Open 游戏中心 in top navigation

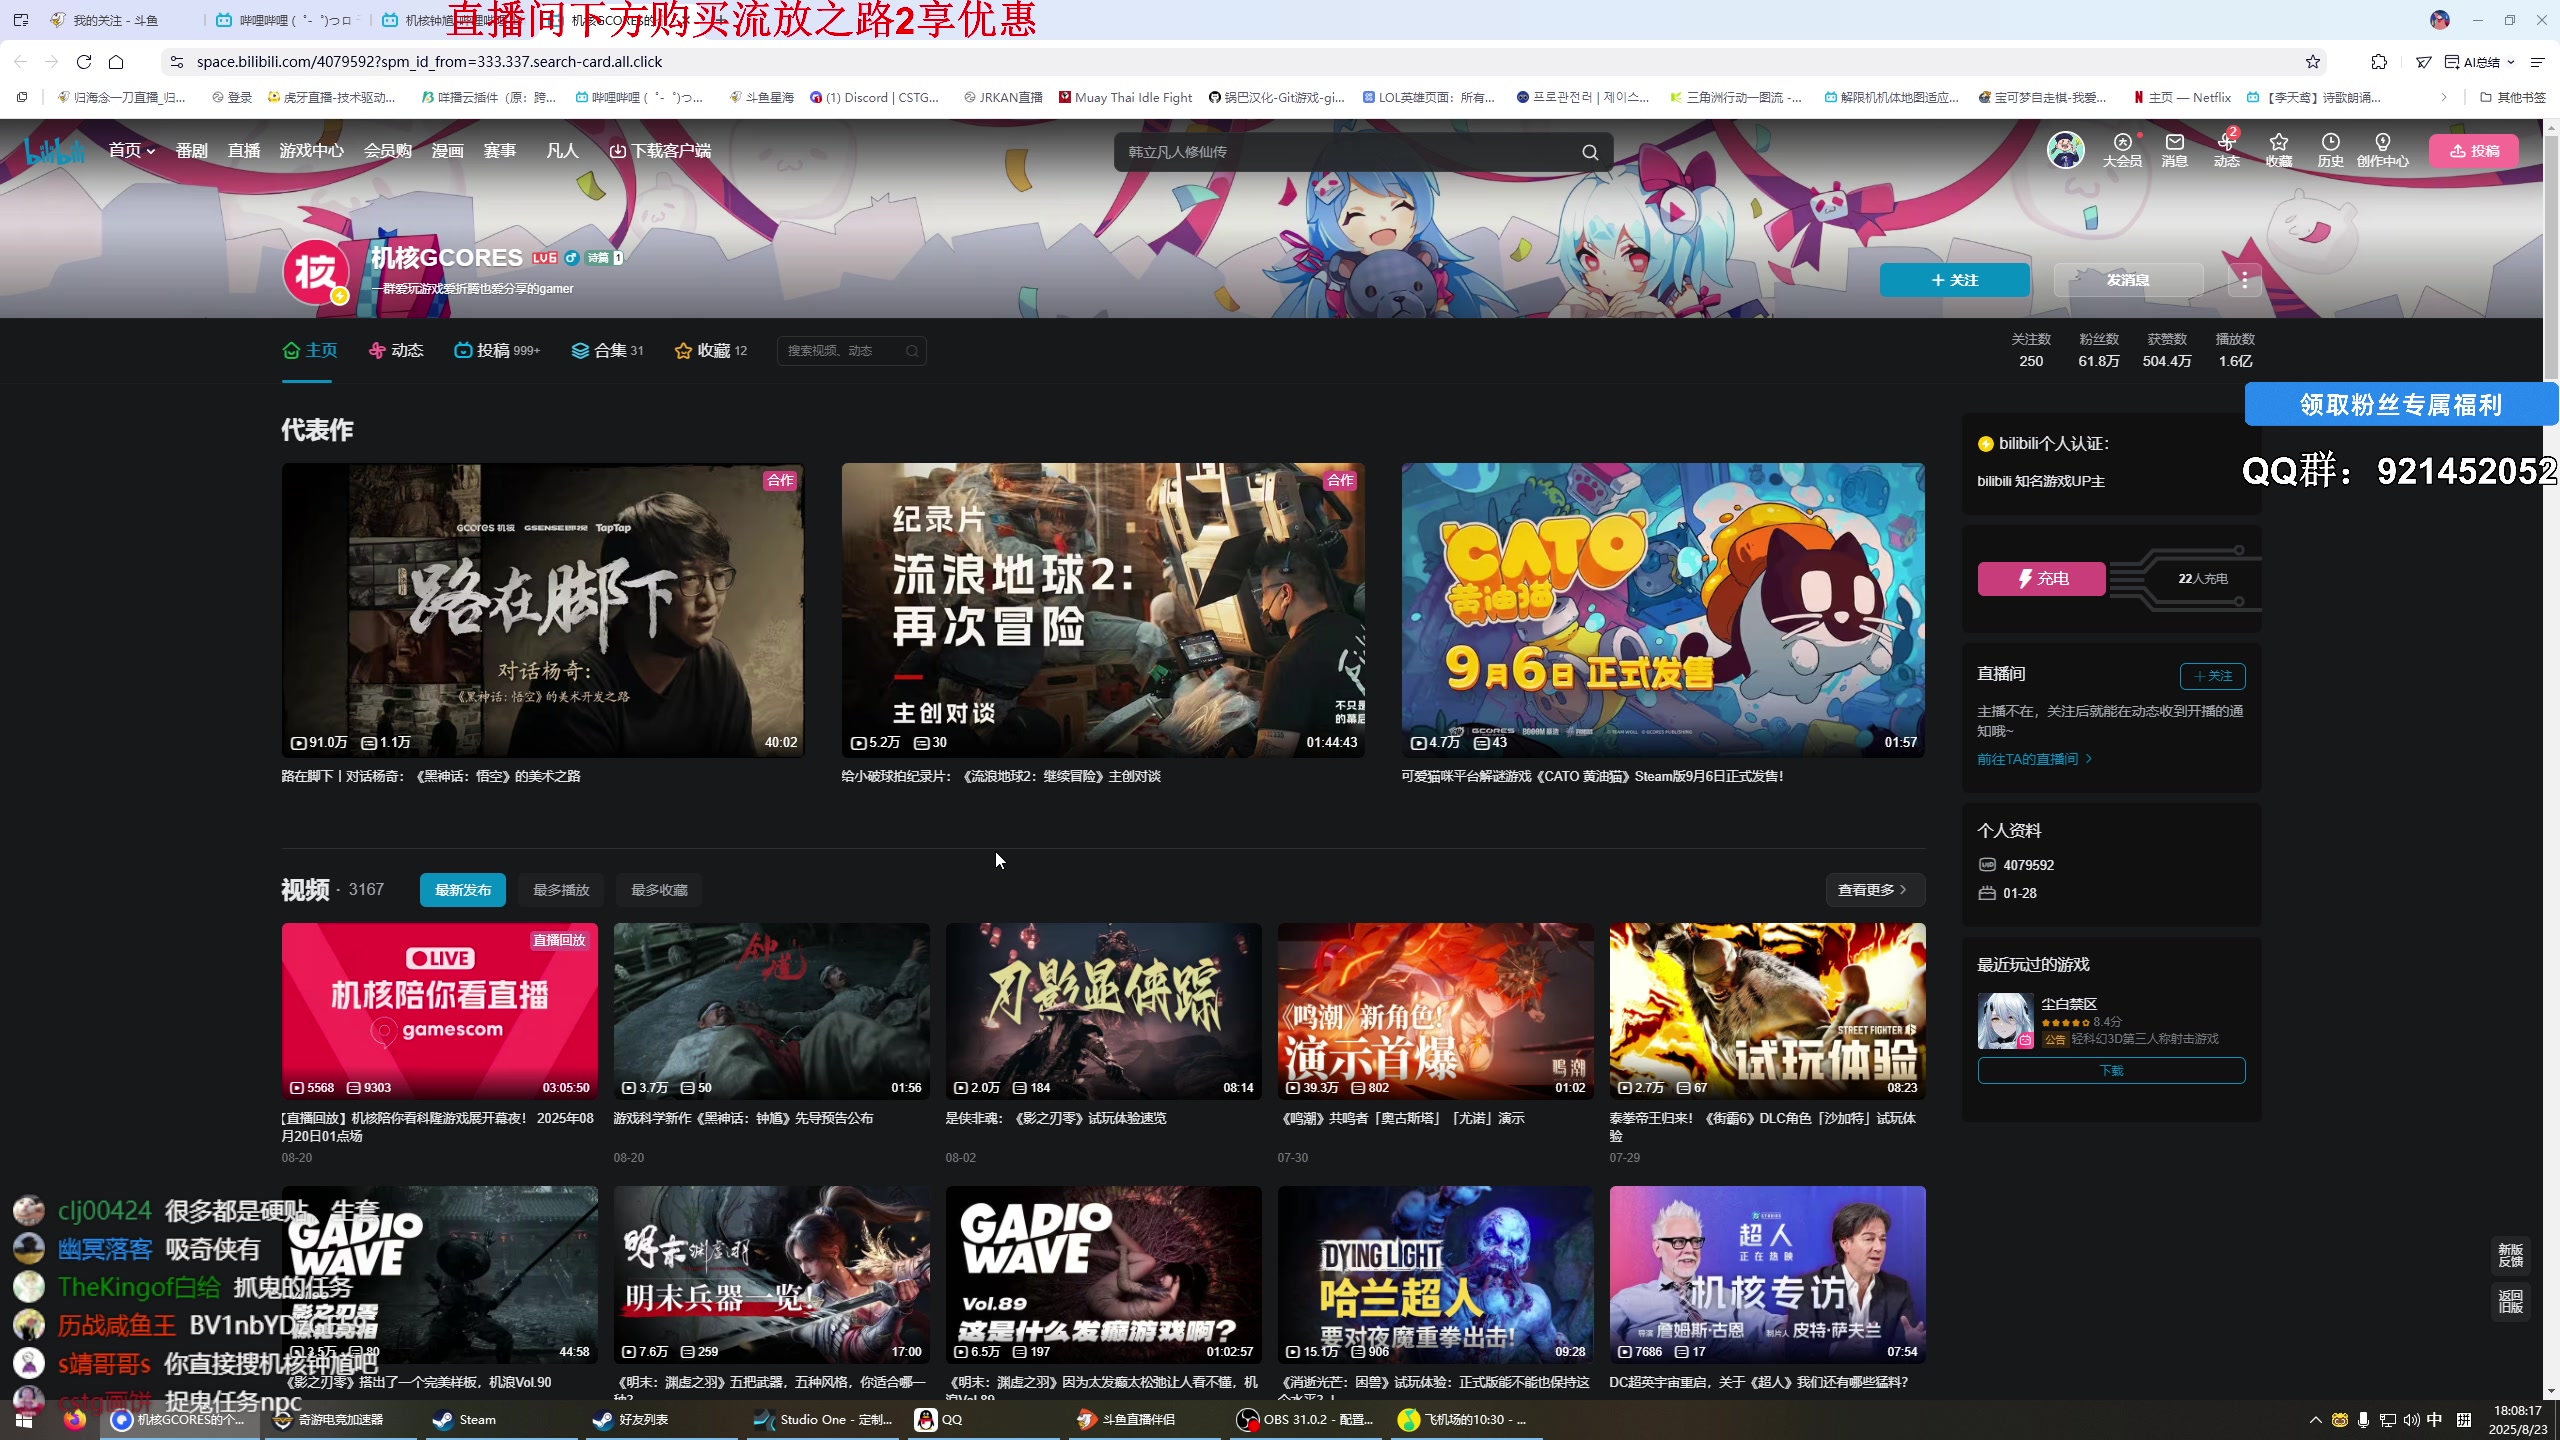pyautogui.click(x=311, y=151)
